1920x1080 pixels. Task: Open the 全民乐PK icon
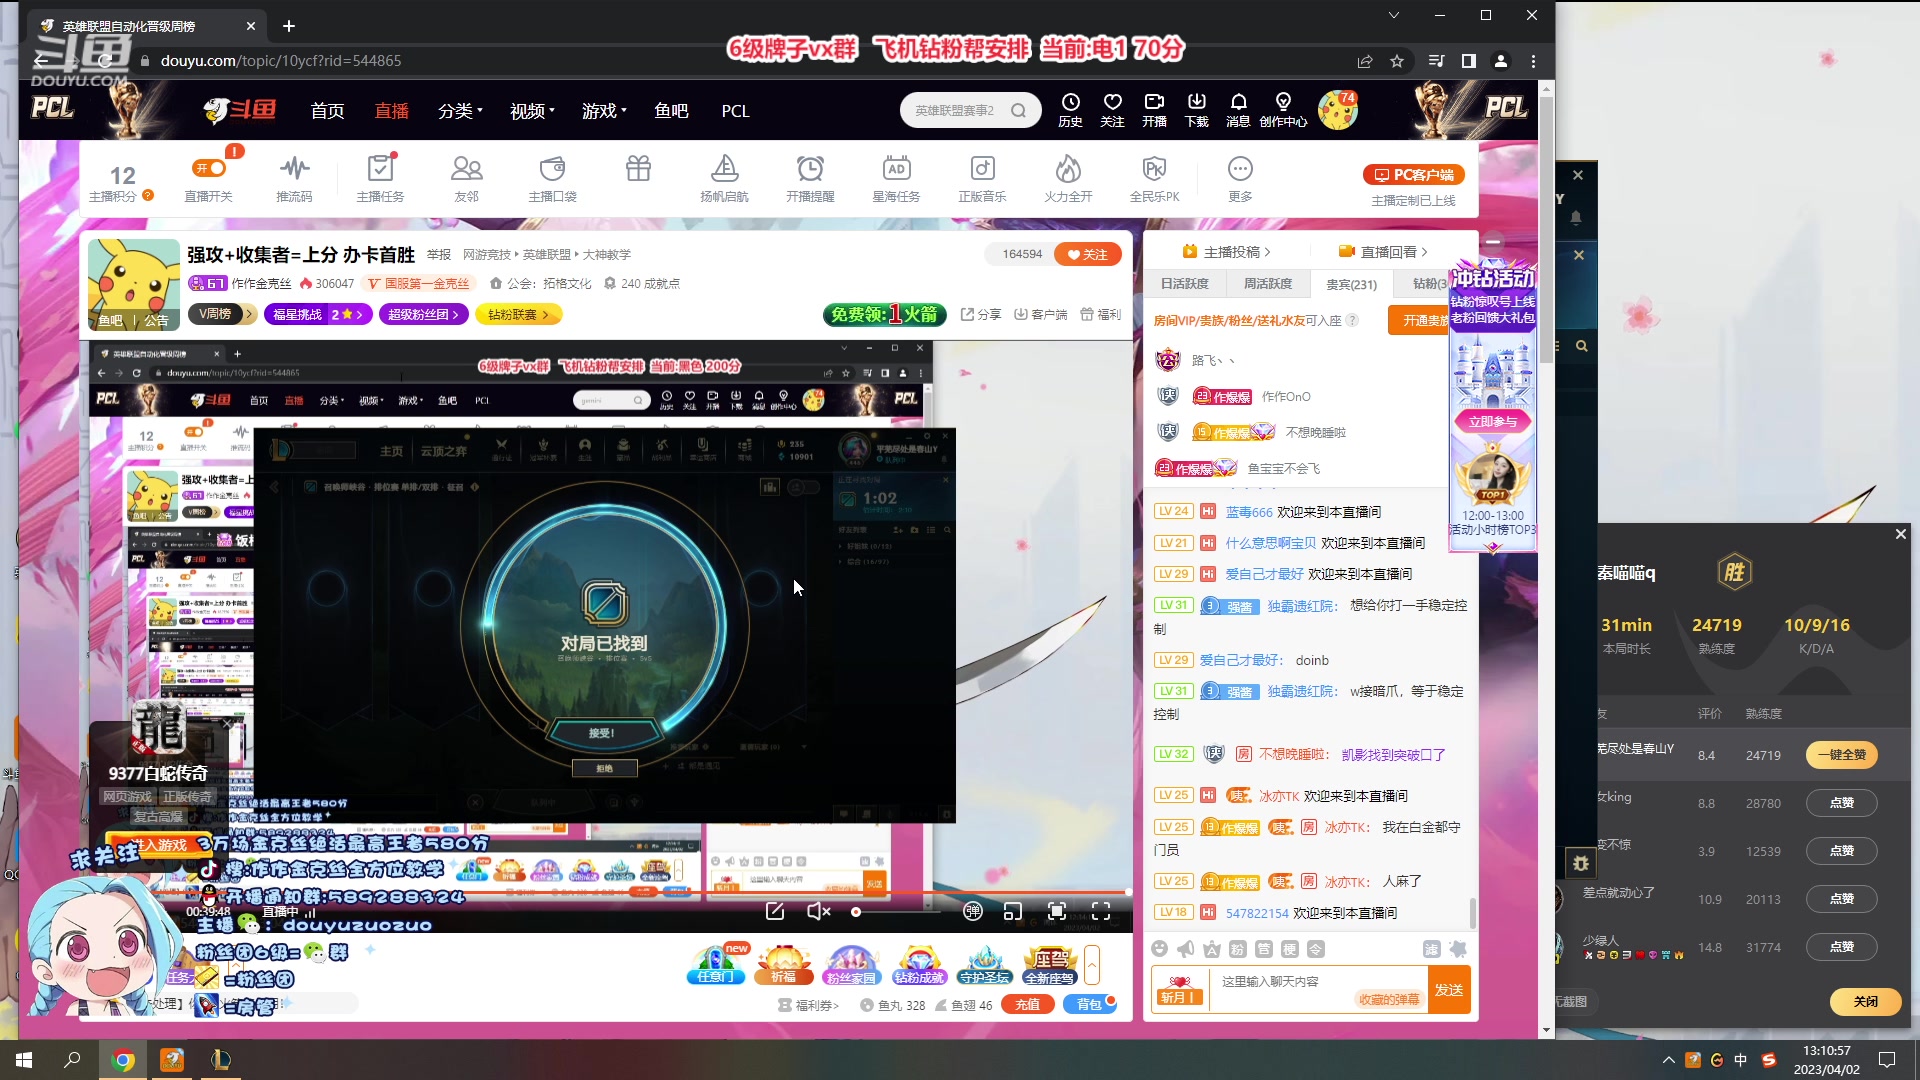(1154, 179)
